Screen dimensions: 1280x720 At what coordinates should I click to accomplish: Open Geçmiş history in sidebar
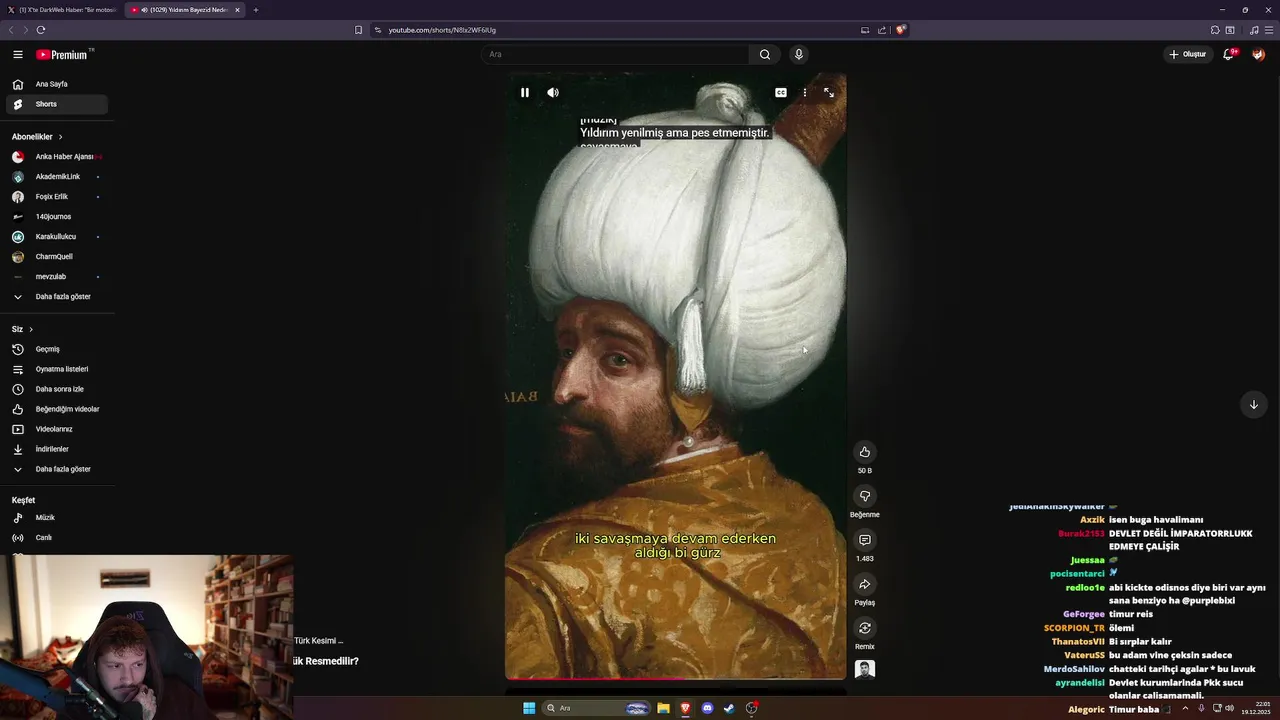click(57, 349)
